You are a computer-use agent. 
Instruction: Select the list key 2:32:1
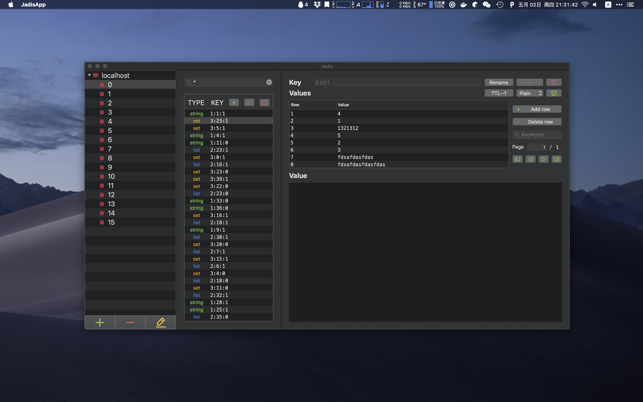[229, 295]
